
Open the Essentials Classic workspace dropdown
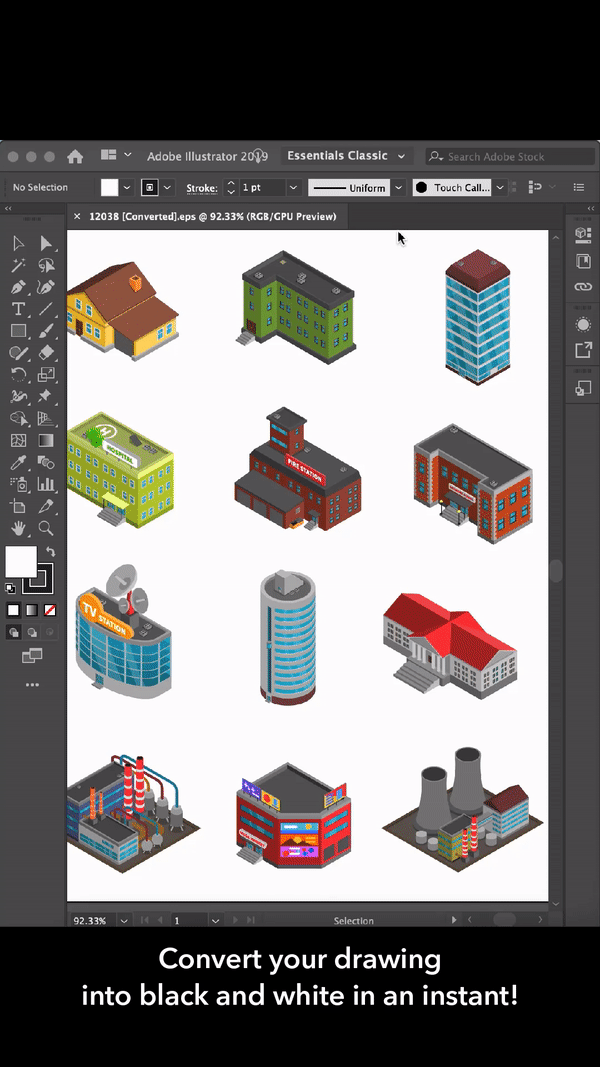pyautogui.click(x=346, y=156)
